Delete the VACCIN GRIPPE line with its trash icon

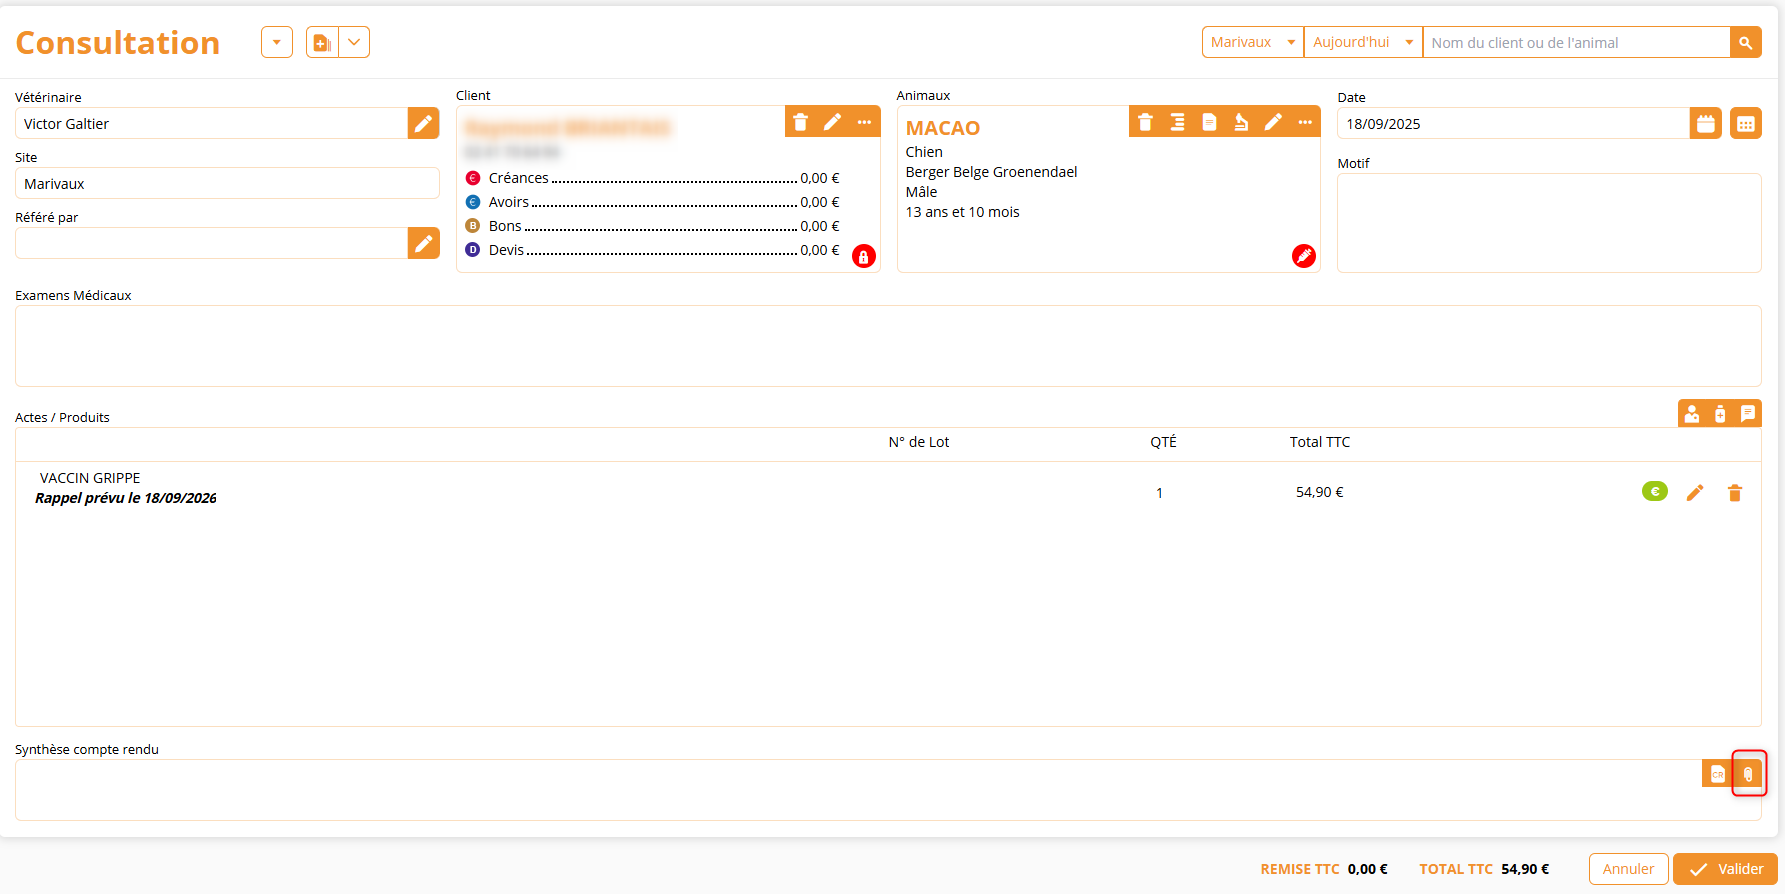[1735, 493]
